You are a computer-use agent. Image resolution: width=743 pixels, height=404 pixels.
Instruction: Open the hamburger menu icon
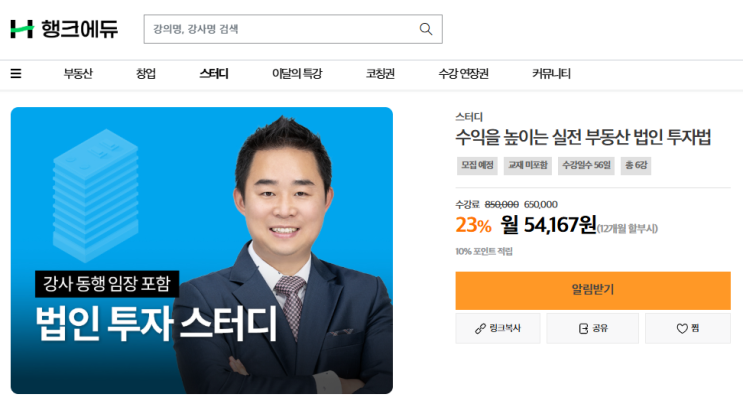tap(16, 73)
